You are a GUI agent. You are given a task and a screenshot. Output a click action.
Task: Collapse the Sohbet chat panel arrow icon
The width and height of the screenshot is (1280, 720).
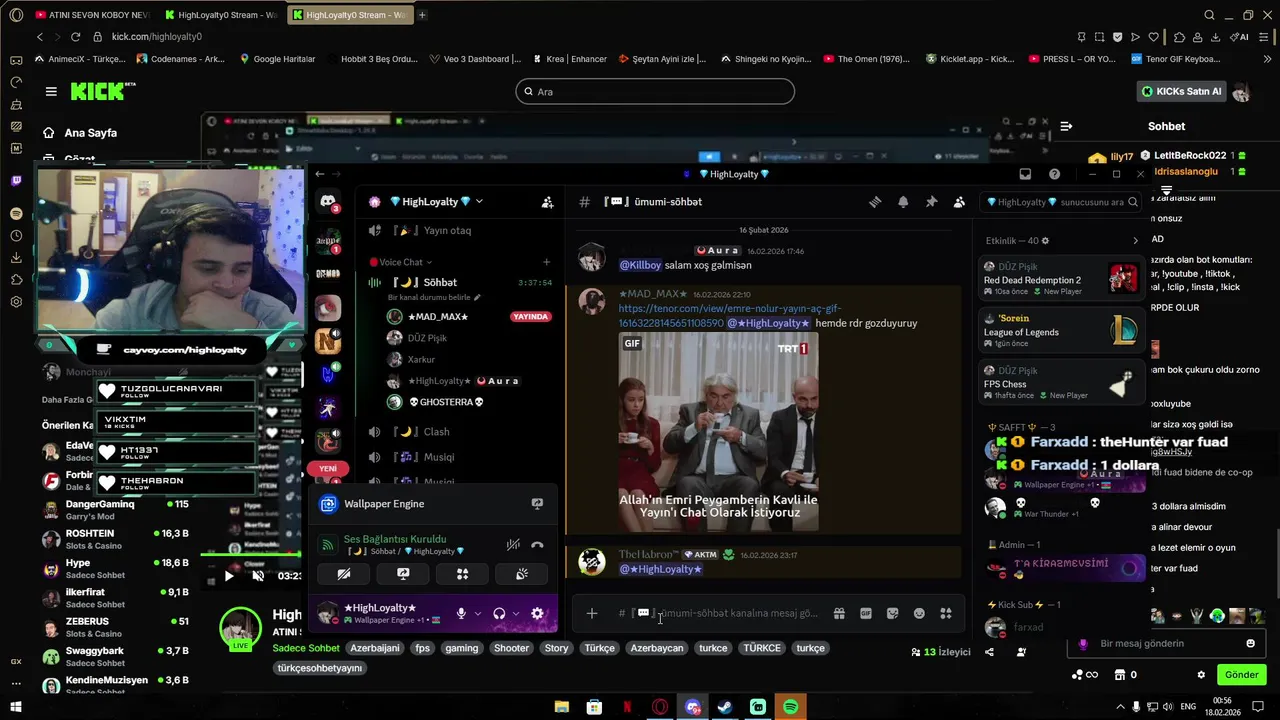click(1066, 126)
